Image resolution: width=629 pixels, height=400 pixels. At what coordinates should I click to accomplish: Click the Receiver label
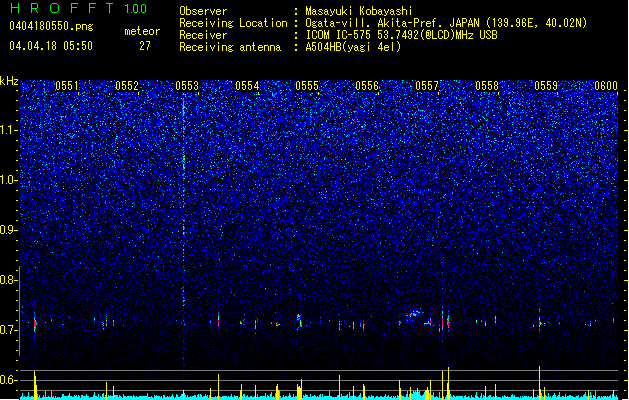click(x=203, y=35)
